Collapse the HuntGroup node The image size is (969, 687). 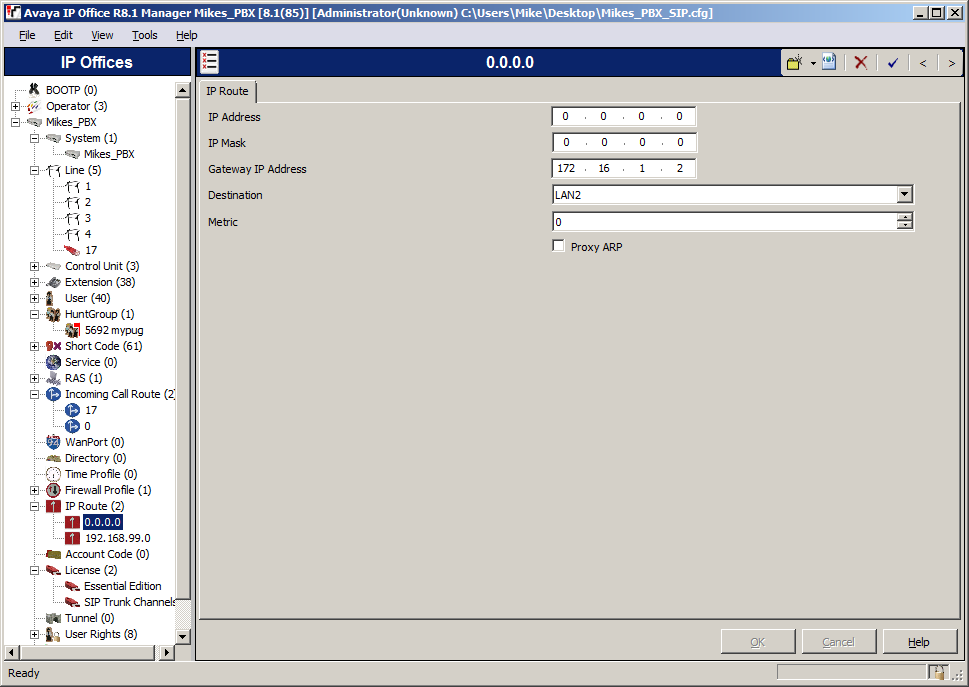[x=35, y=314]
